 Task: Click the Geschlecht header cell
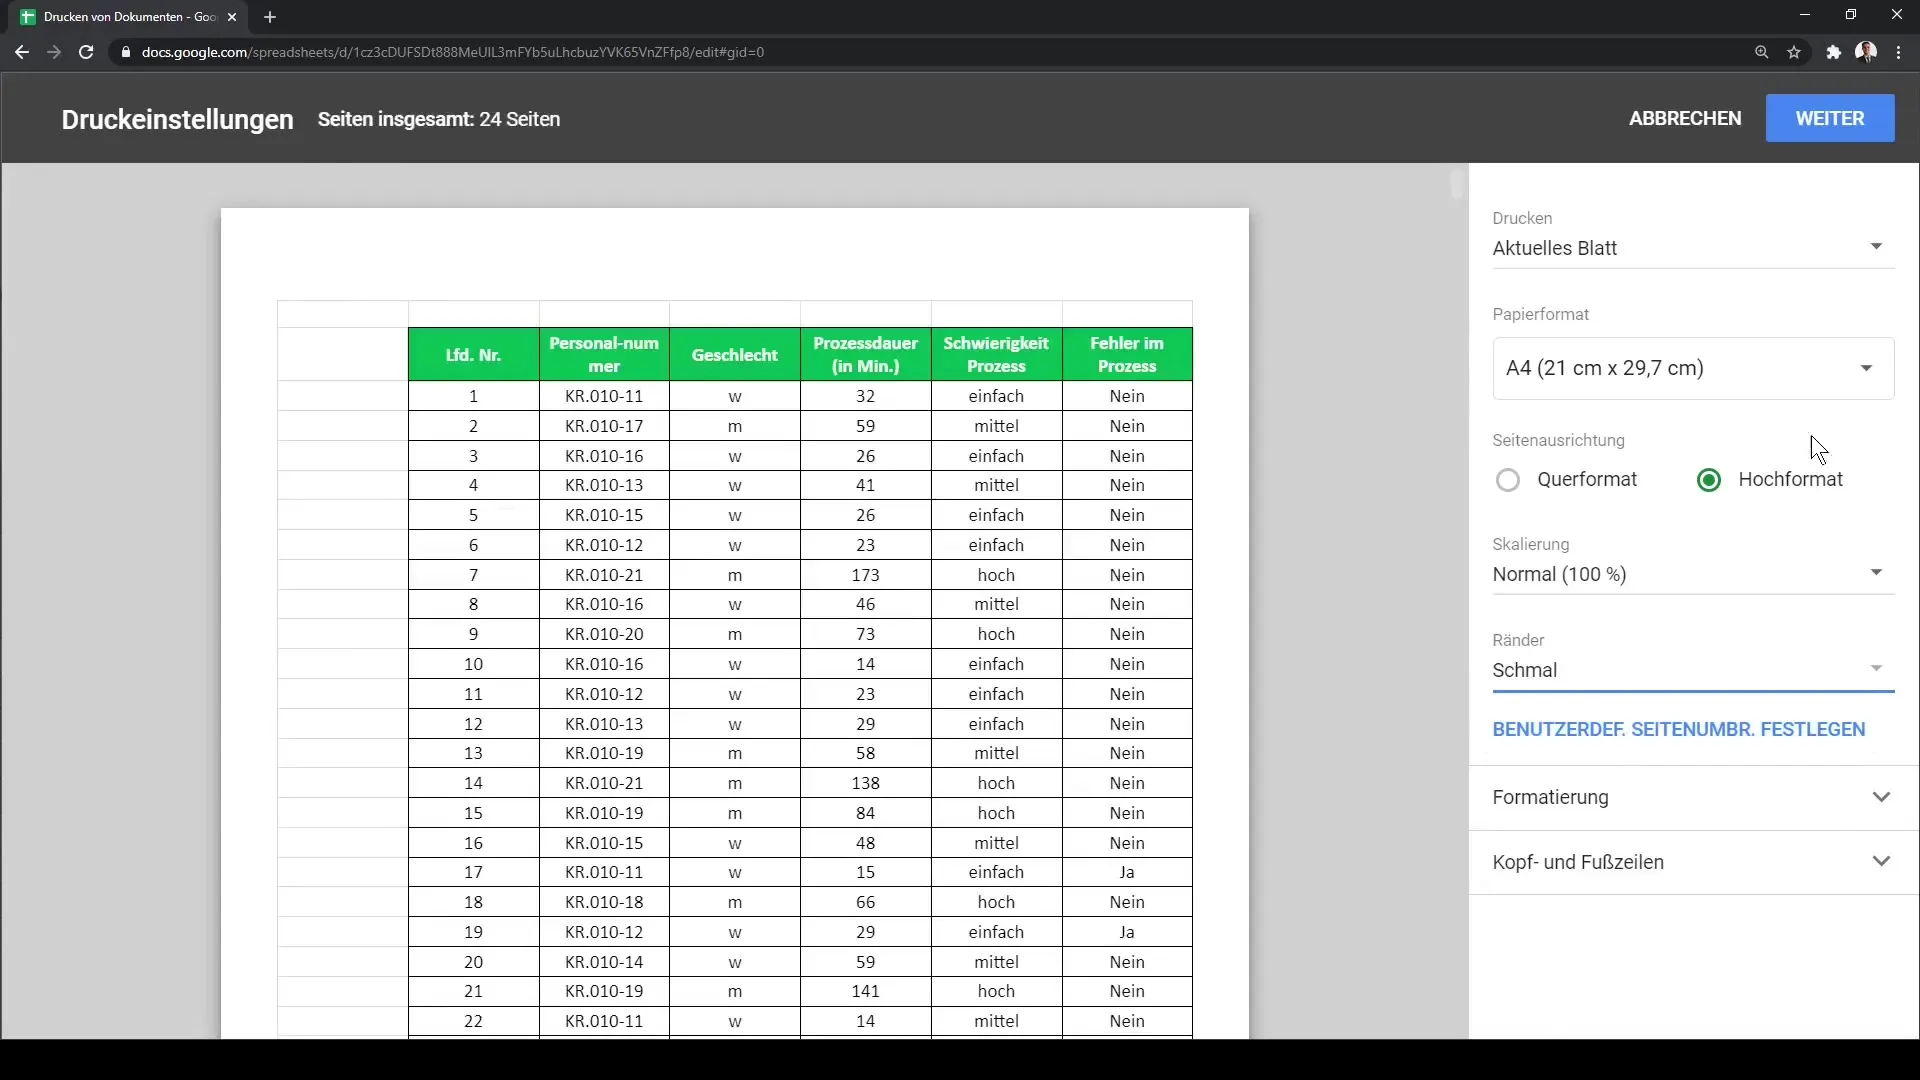tap(735, 354)
